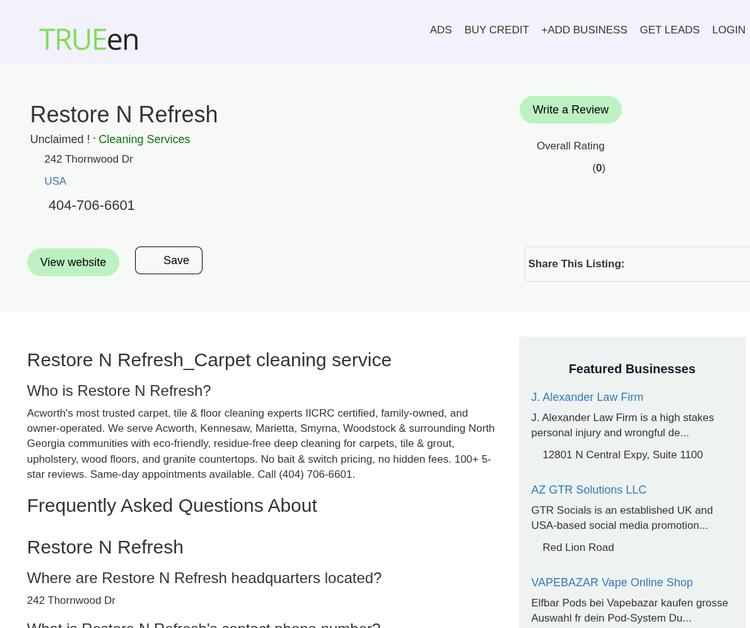The width and height of the screenshot is (750, 628).
Task: Open the Cleaning Services category link
Action: (144, 139)
